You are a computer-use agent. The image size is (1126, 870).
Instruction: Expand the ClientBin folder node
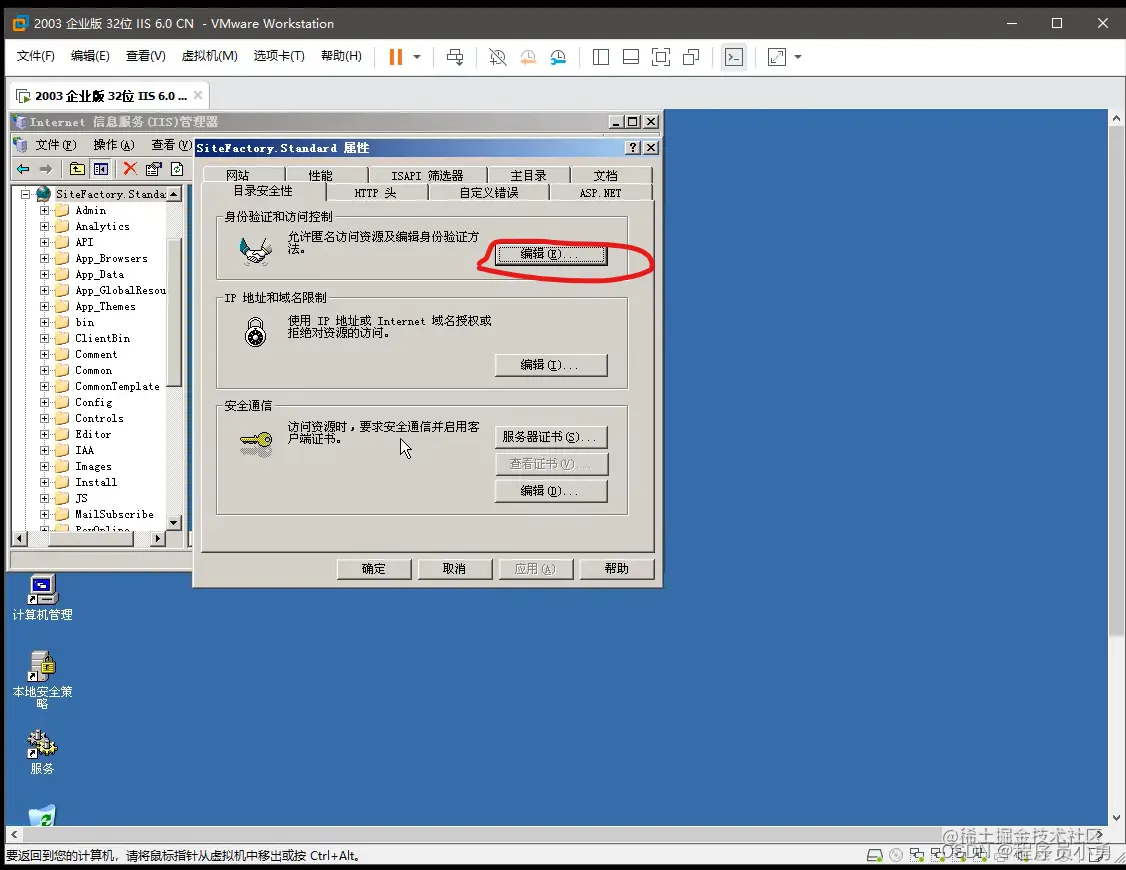click(x=45, y=338)
